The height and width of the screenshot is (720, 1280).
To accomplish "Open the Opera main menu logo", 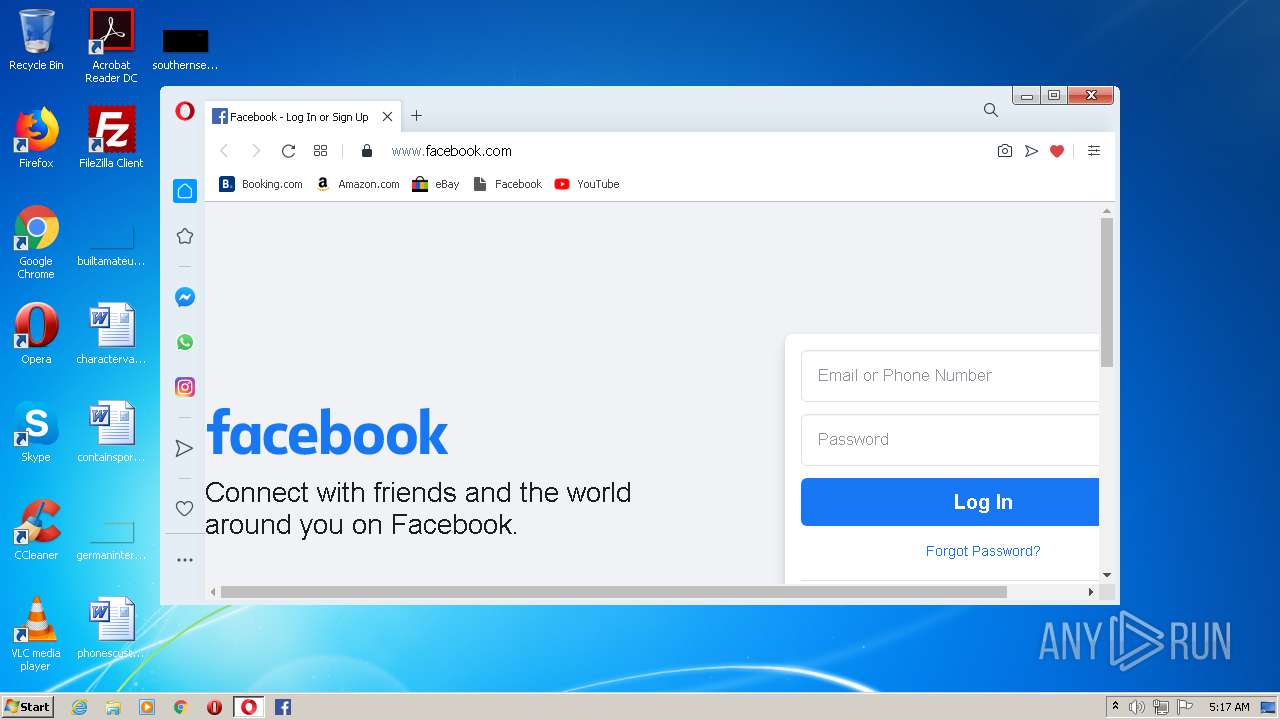I will [185, 111].
